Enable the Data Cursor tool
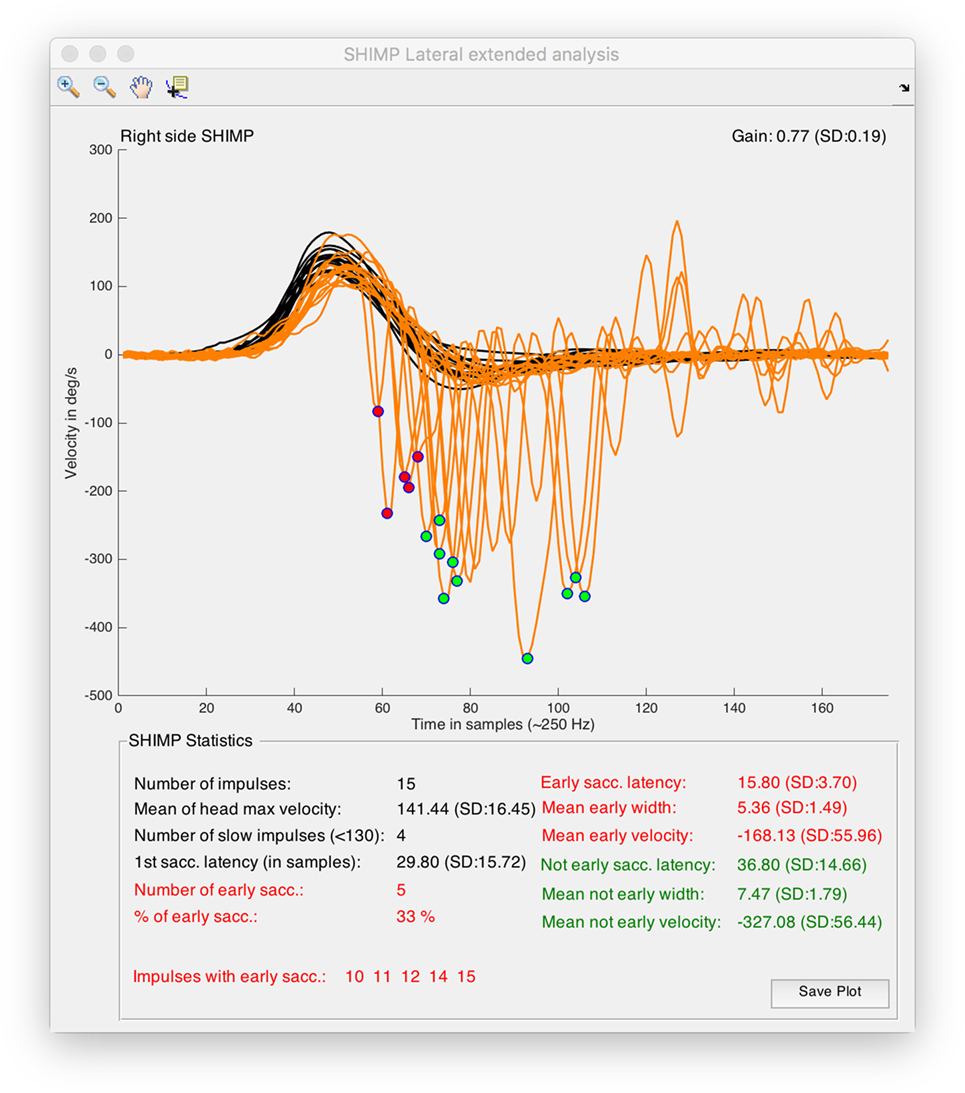Viewport: 965px width, 1093px height. click(177, 87)
